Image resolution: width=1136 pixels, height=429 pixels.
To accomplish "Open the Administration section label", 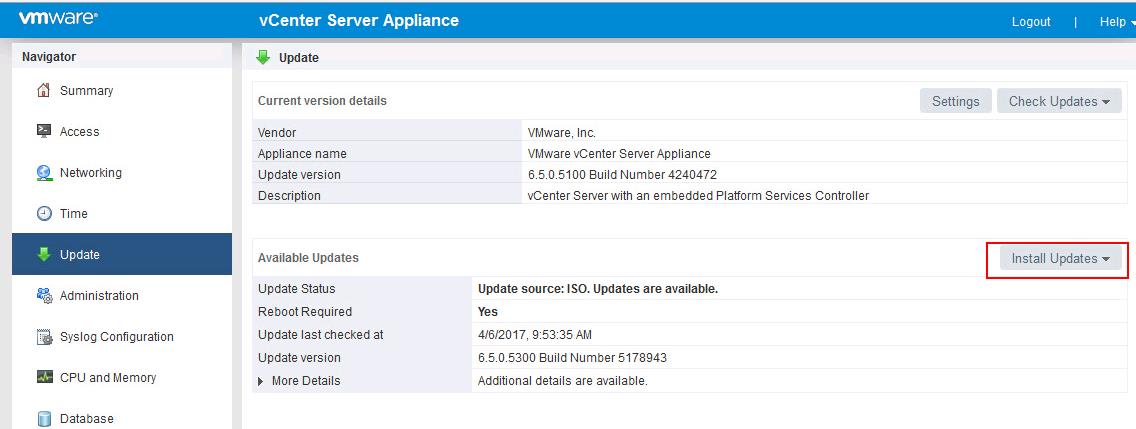I will (x=99, y=296).
